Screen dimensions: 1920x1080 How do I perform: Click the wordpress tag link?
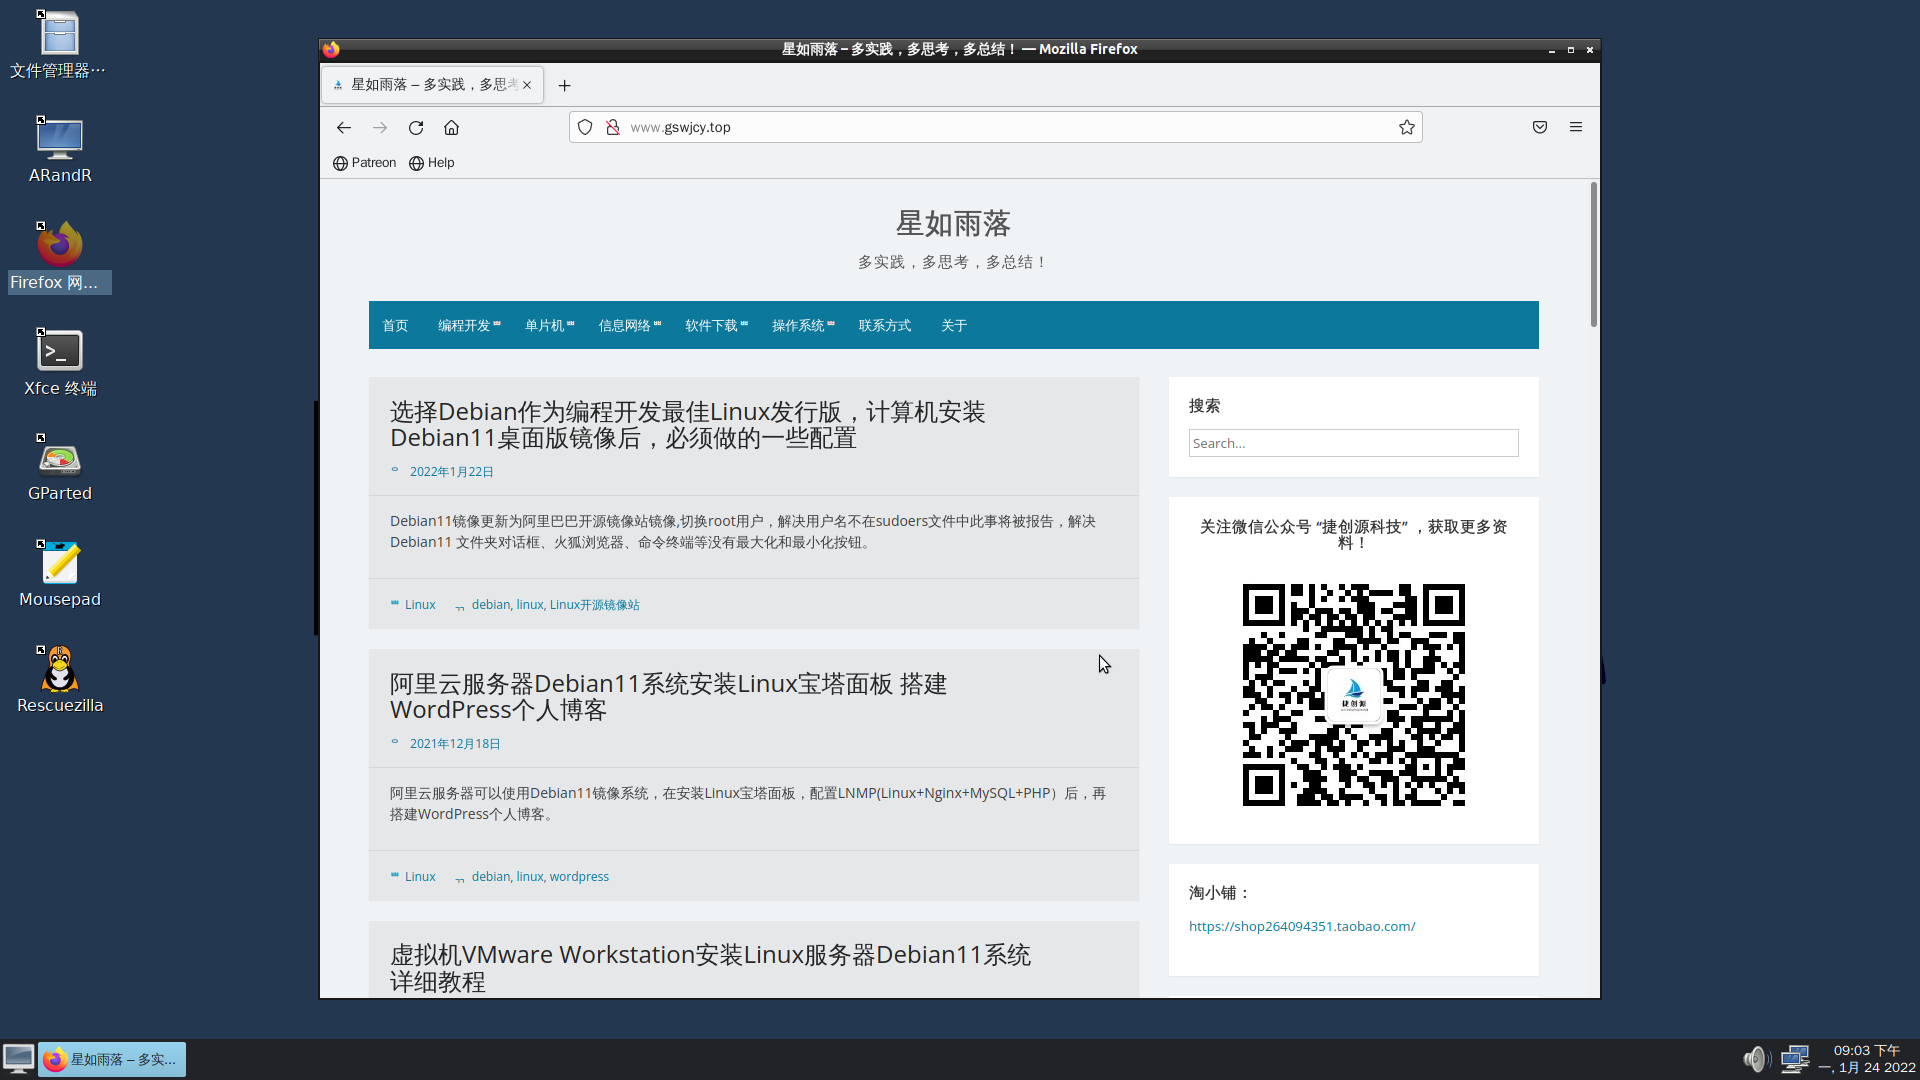(579, 877)
